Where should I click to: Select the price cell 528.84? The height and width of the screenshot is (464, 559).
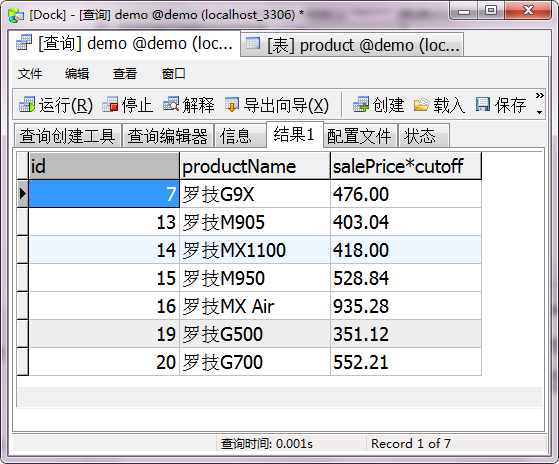click(x=406, y=278)
